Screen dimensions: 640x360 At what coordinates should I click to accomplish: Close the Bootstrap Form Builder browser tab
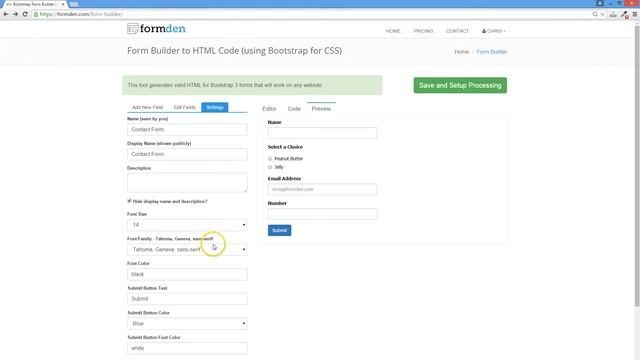pos(63,4)
